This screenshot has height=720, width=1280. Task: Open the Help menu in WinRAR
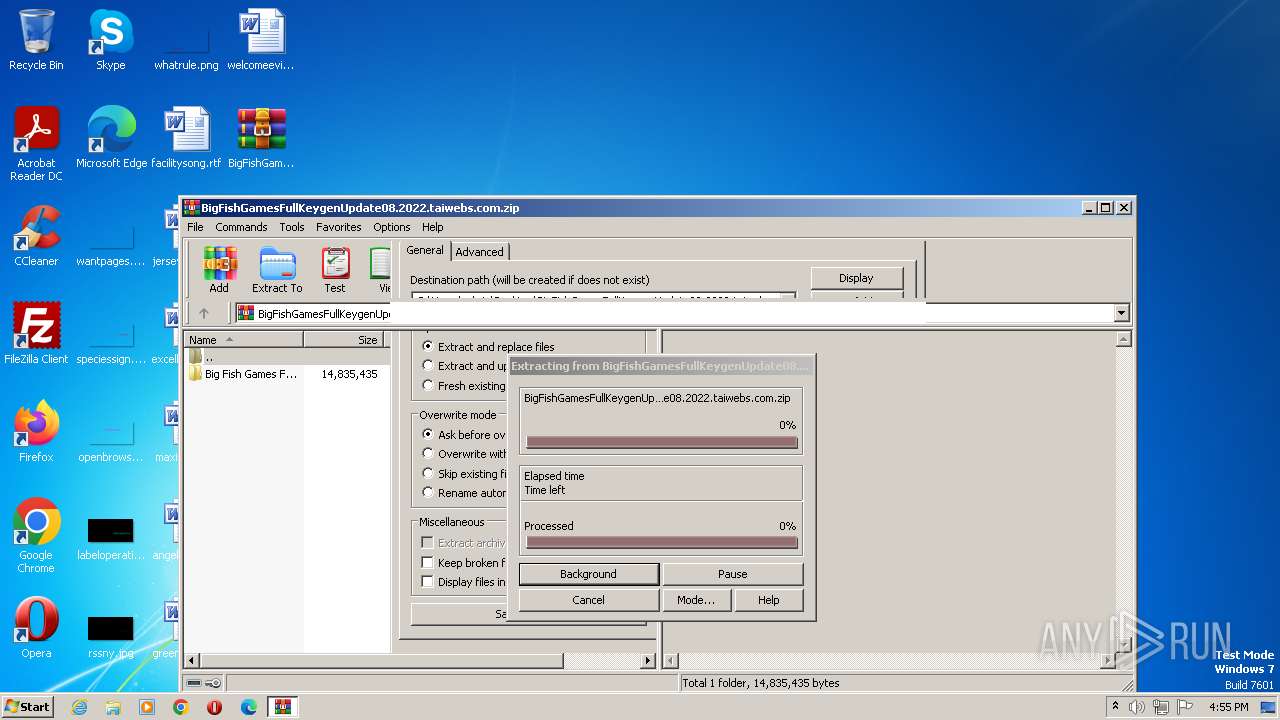click(433, 227)
